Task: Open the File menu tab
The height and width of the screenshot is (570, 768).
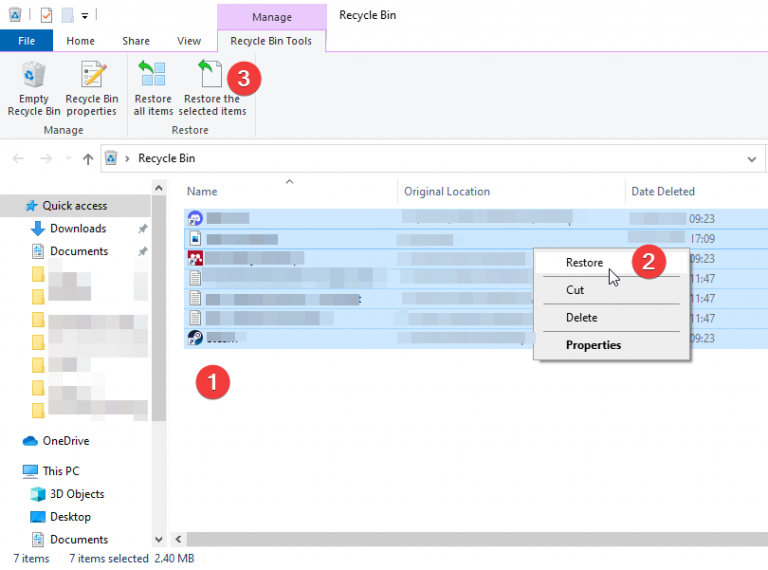Action: click(26, 41)
